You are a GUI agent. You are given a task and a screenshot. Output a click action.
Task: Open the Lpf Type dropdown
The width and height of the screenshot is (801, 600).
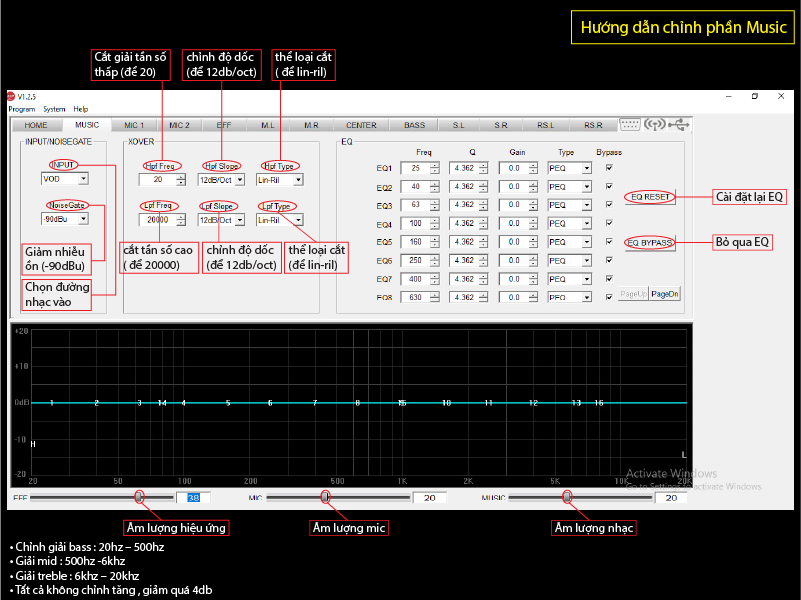coord(280,220)
